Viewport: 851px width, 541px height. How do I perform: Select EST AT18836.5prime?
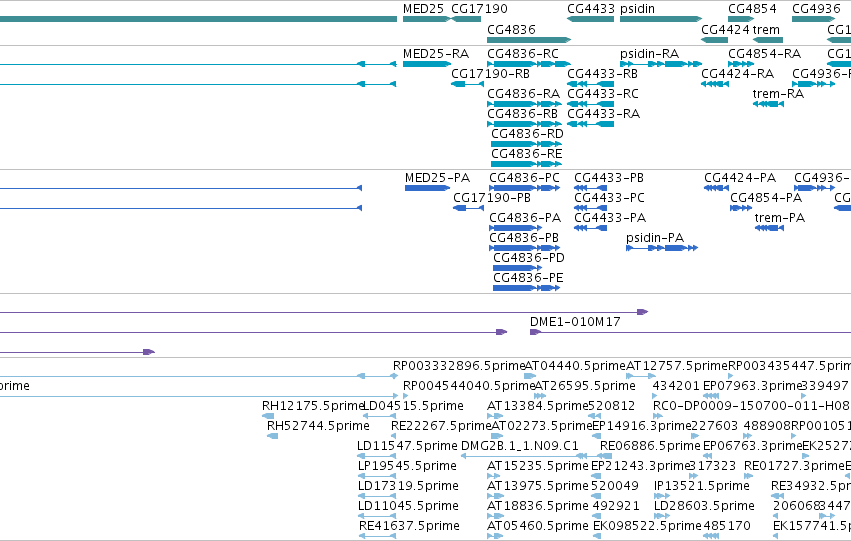coord(494,517)
